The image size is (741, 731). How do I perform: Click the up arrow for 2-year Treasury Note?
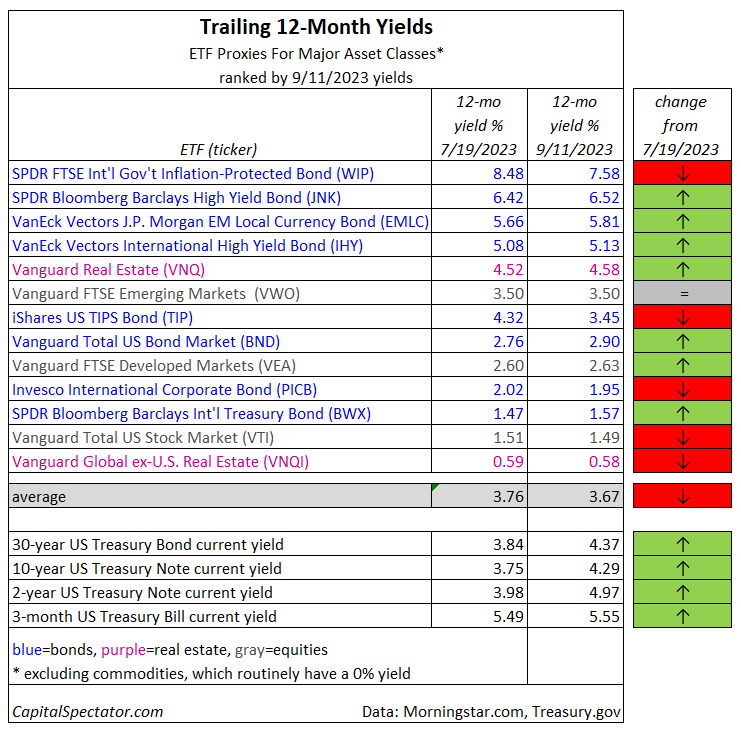682,593
